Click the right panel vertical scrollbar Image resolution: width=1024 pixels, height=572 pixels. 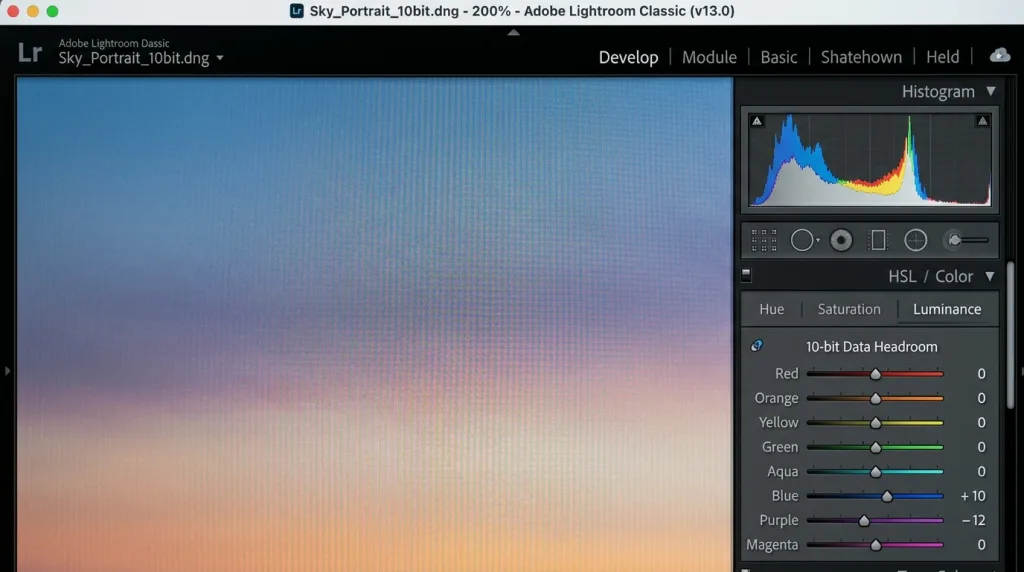(x=1010, y=336)
